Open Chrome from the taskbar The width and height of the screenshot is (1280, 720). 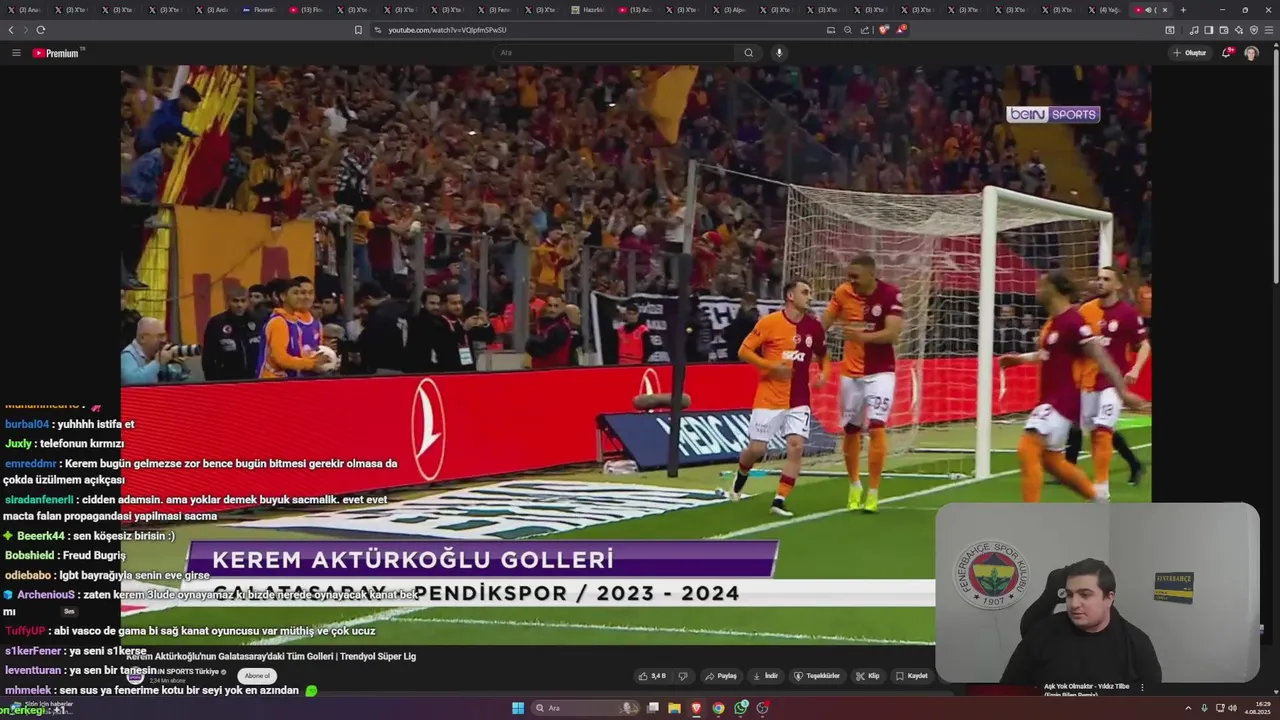pyautogui.click(x=718, y=708)
